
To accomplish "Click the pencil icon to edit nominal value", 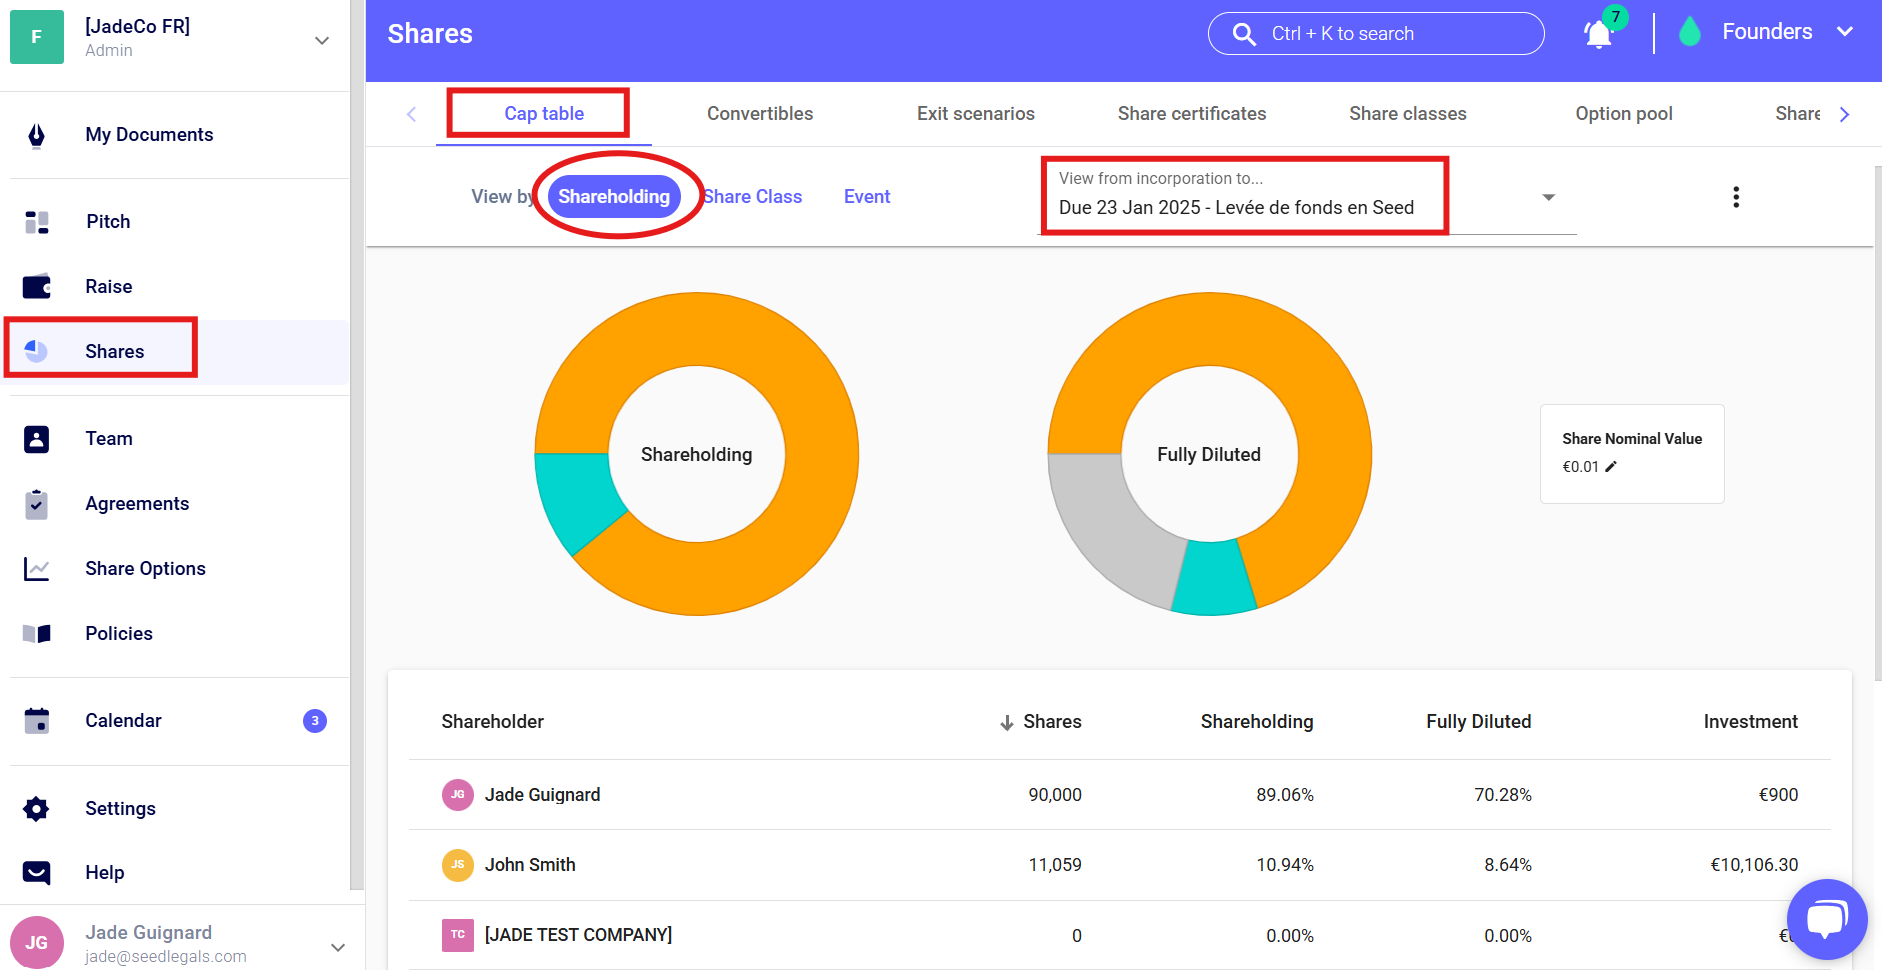I will click(x=1611, y=467).
